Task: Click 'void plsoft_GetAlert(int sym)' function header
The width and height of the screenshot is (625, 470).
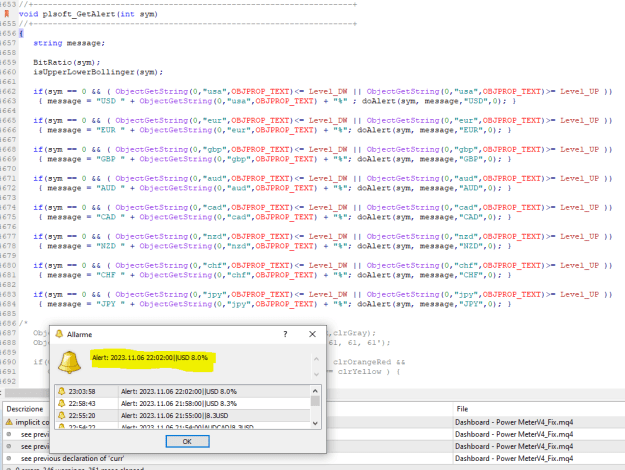Action: point(88,14)
